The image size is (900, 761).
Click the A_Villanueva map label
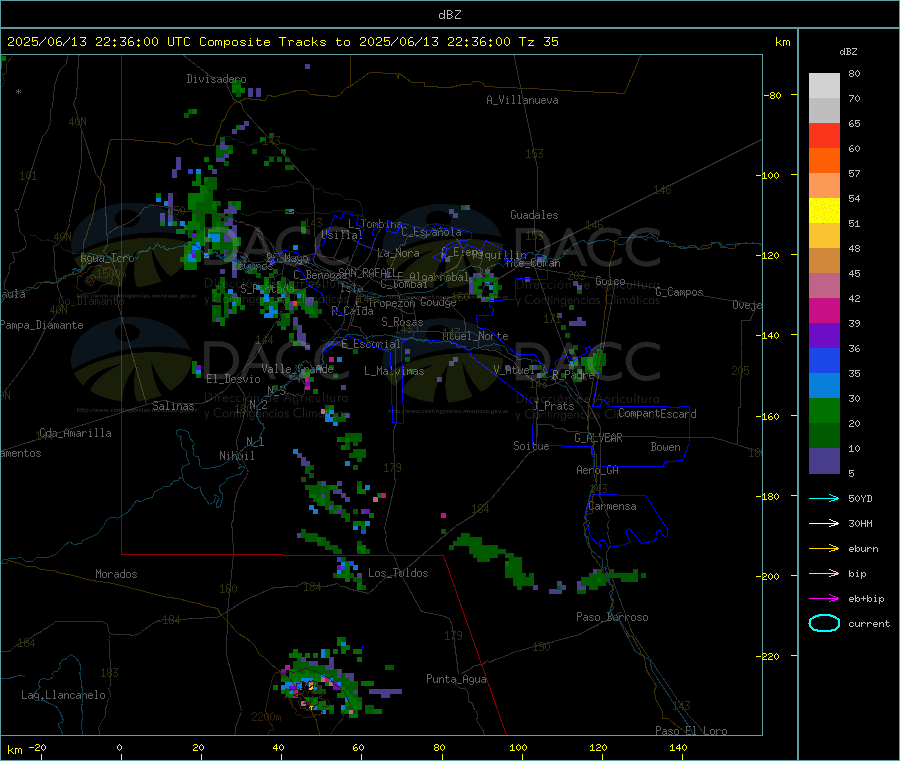(522, 100)
